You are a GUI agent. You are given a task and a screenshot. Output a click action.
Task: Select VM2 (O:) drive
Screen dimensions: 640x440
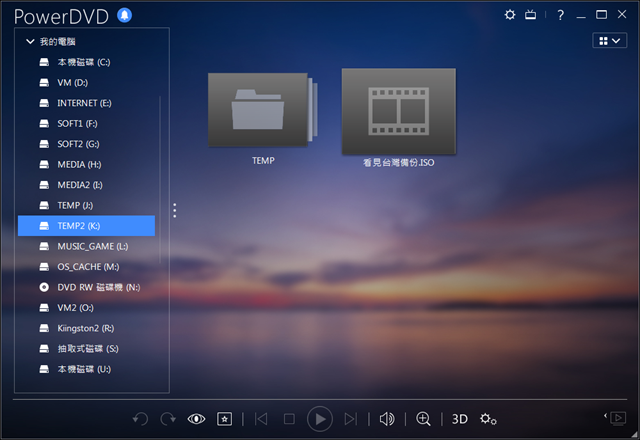(x=87, y=308)
